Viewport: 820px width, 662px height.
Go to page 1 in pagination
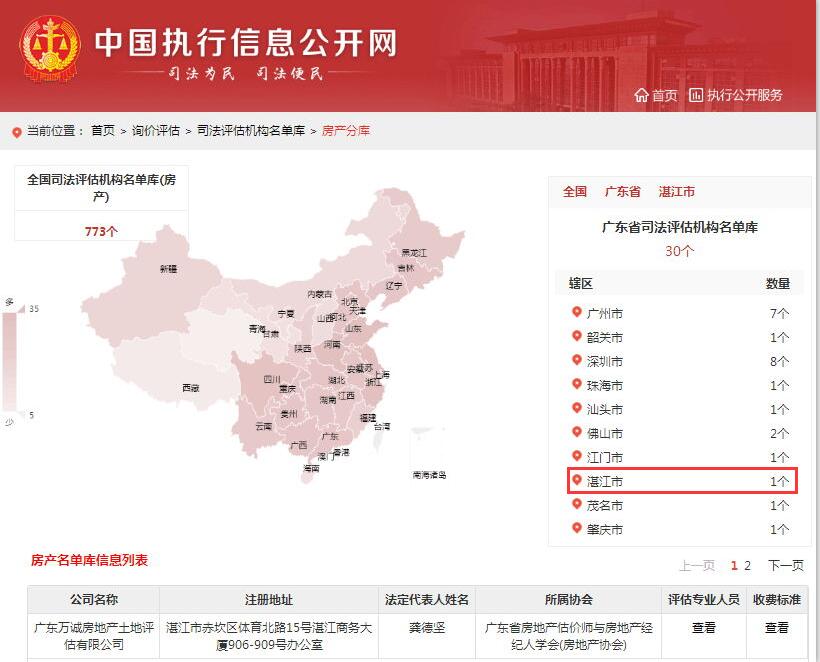734,566
